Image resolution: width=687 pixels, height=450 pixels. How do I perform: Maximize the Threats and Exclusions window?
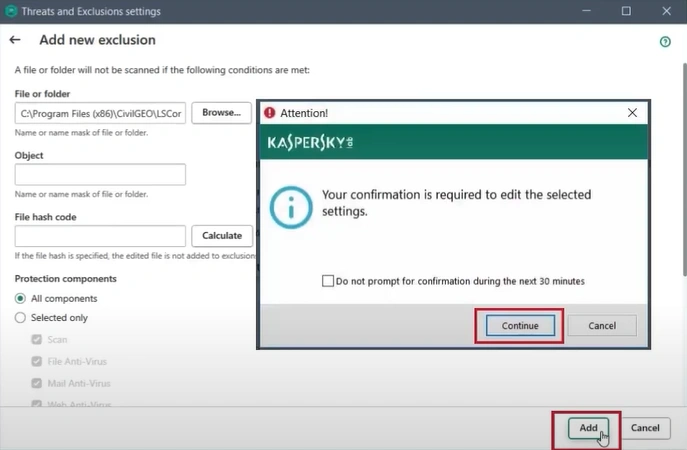626,11
